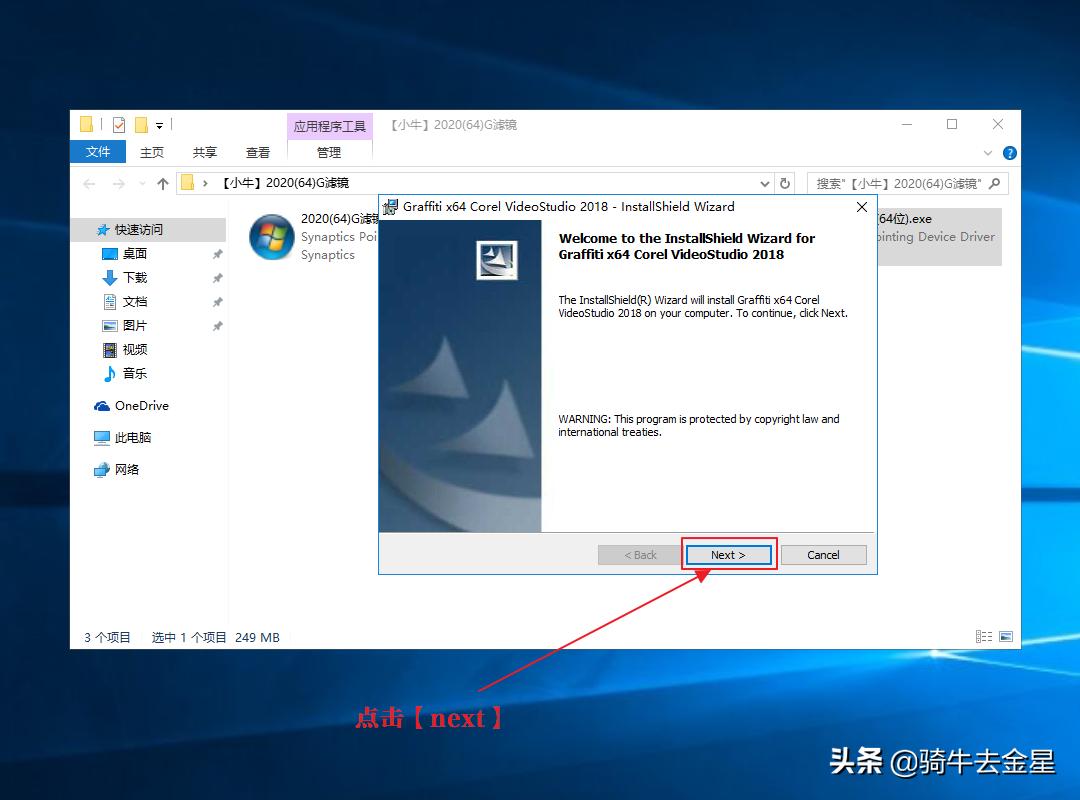
Task: Open 下载 folder in sidebar
Action: (134, 278)
